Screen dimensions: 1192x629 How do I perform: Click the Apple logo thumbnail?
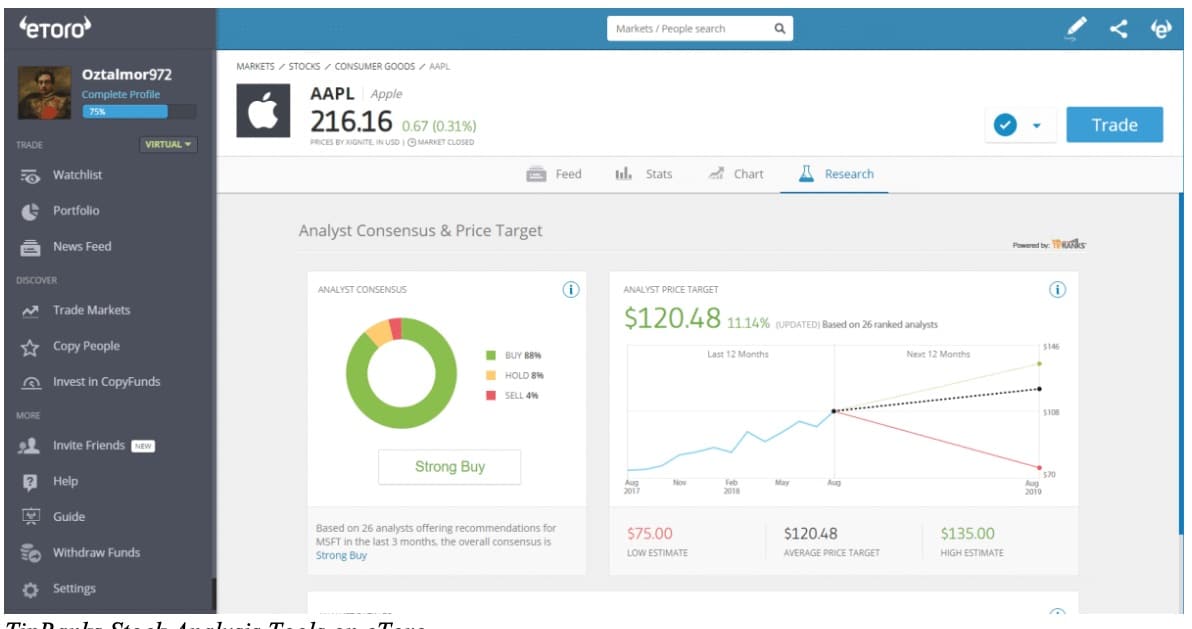click(263, 111)
